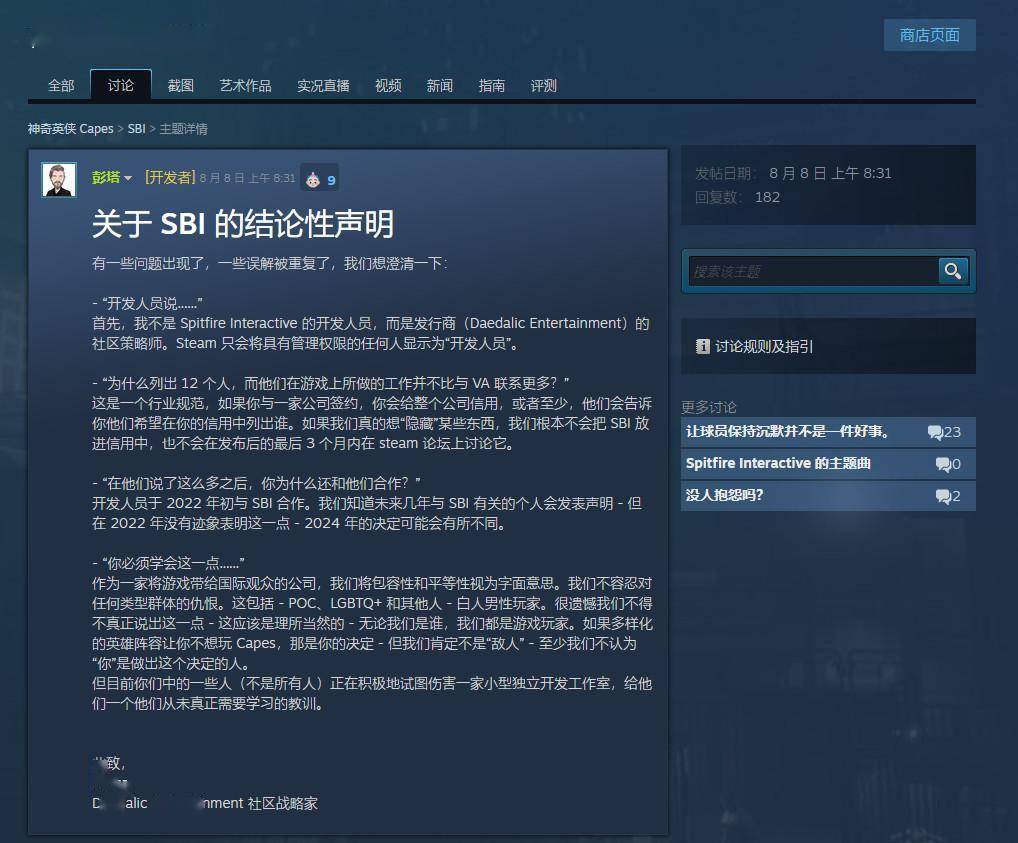Open the 商店页面 store page button
1018x843 pixels.
tap(929, 35)
